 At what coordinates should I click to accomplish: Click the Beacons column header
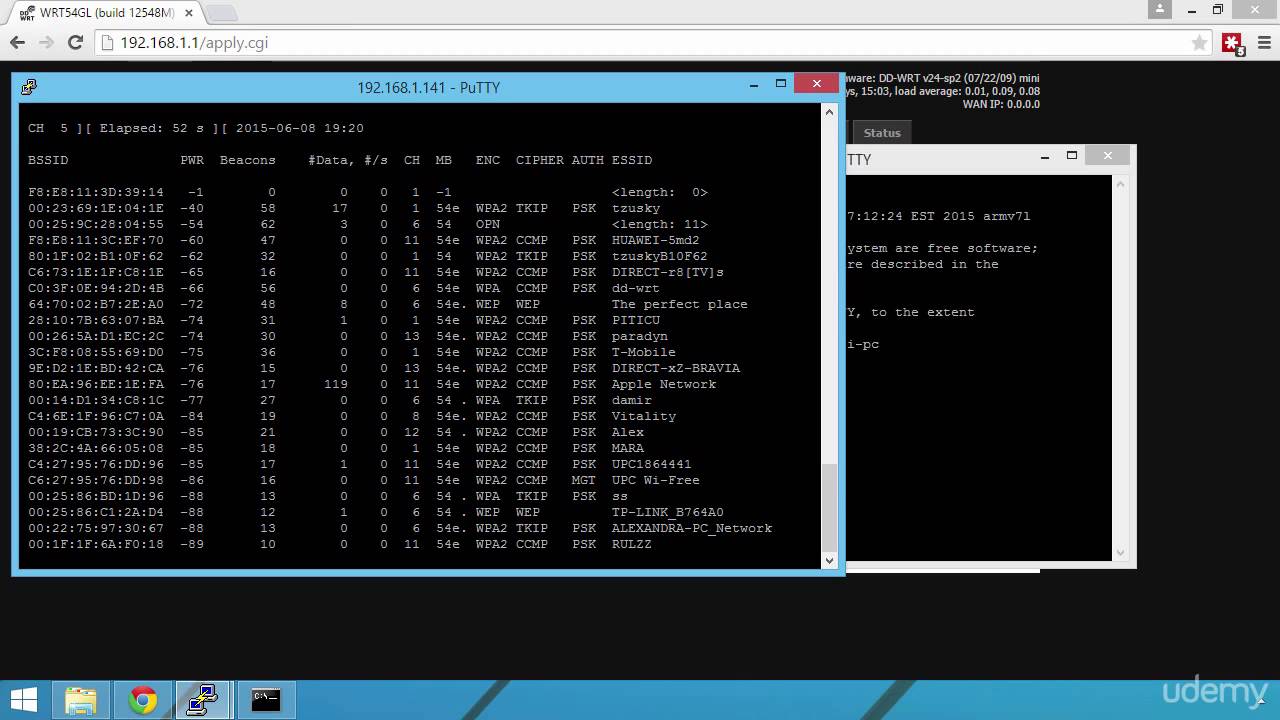(248, 160)
